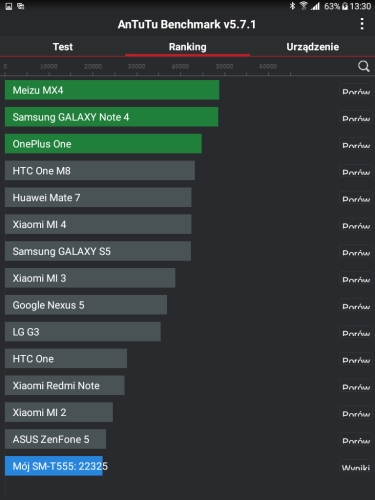375x500 pixels.
Task: Open the three-dot overflow menu
Action: [362, 24]
